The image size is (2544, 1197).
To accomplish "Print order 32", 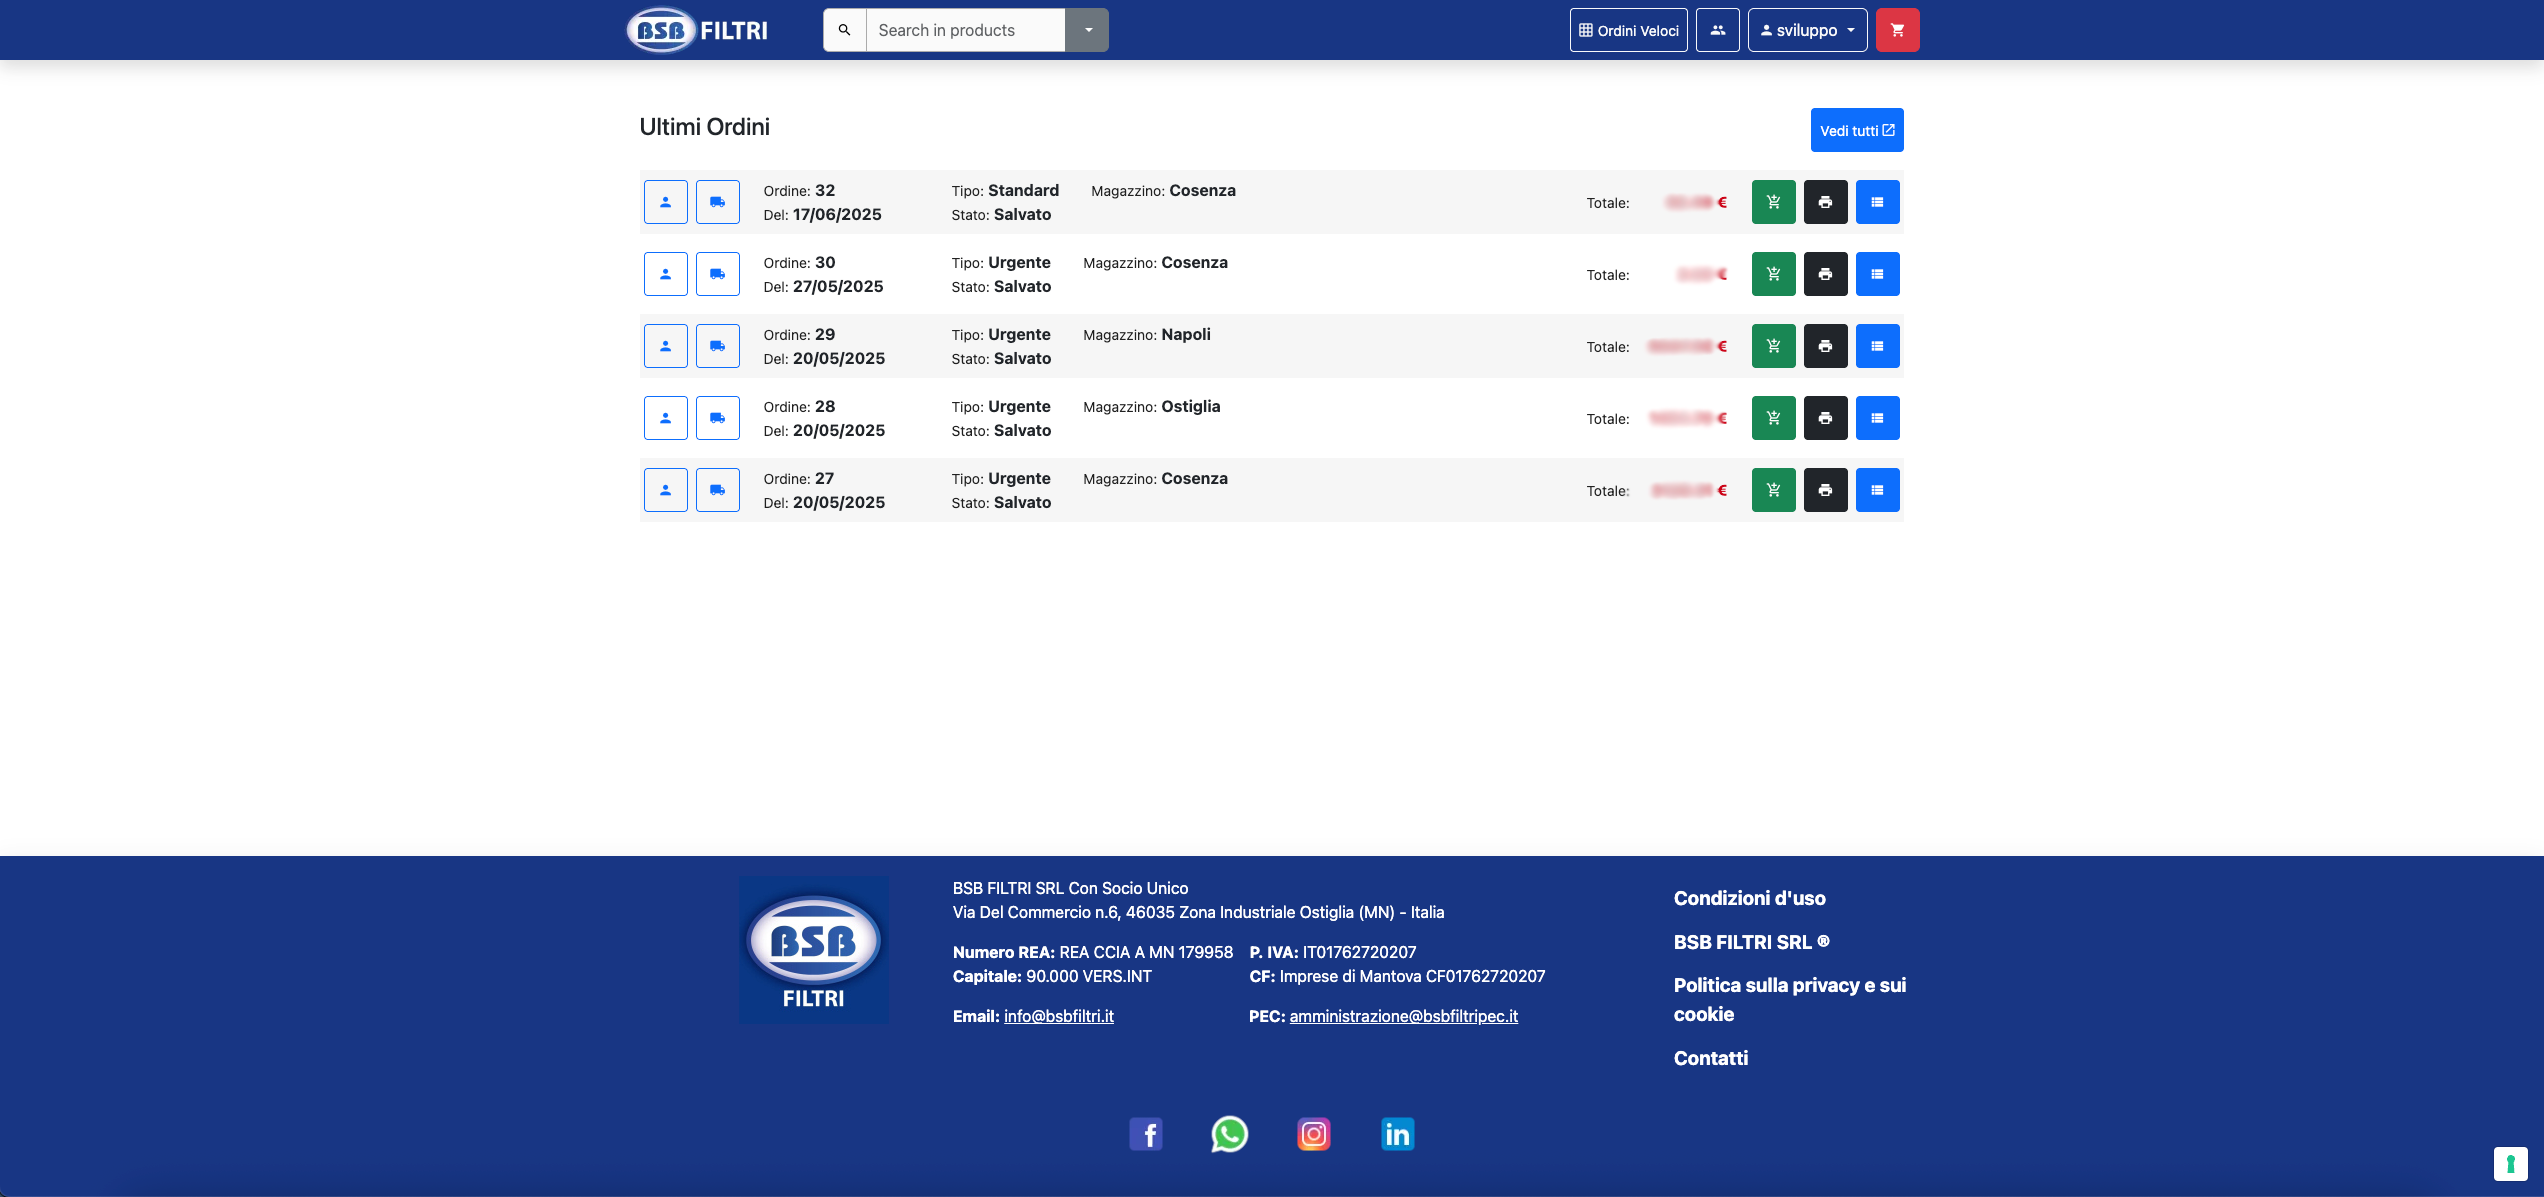I will (1825, 202).
